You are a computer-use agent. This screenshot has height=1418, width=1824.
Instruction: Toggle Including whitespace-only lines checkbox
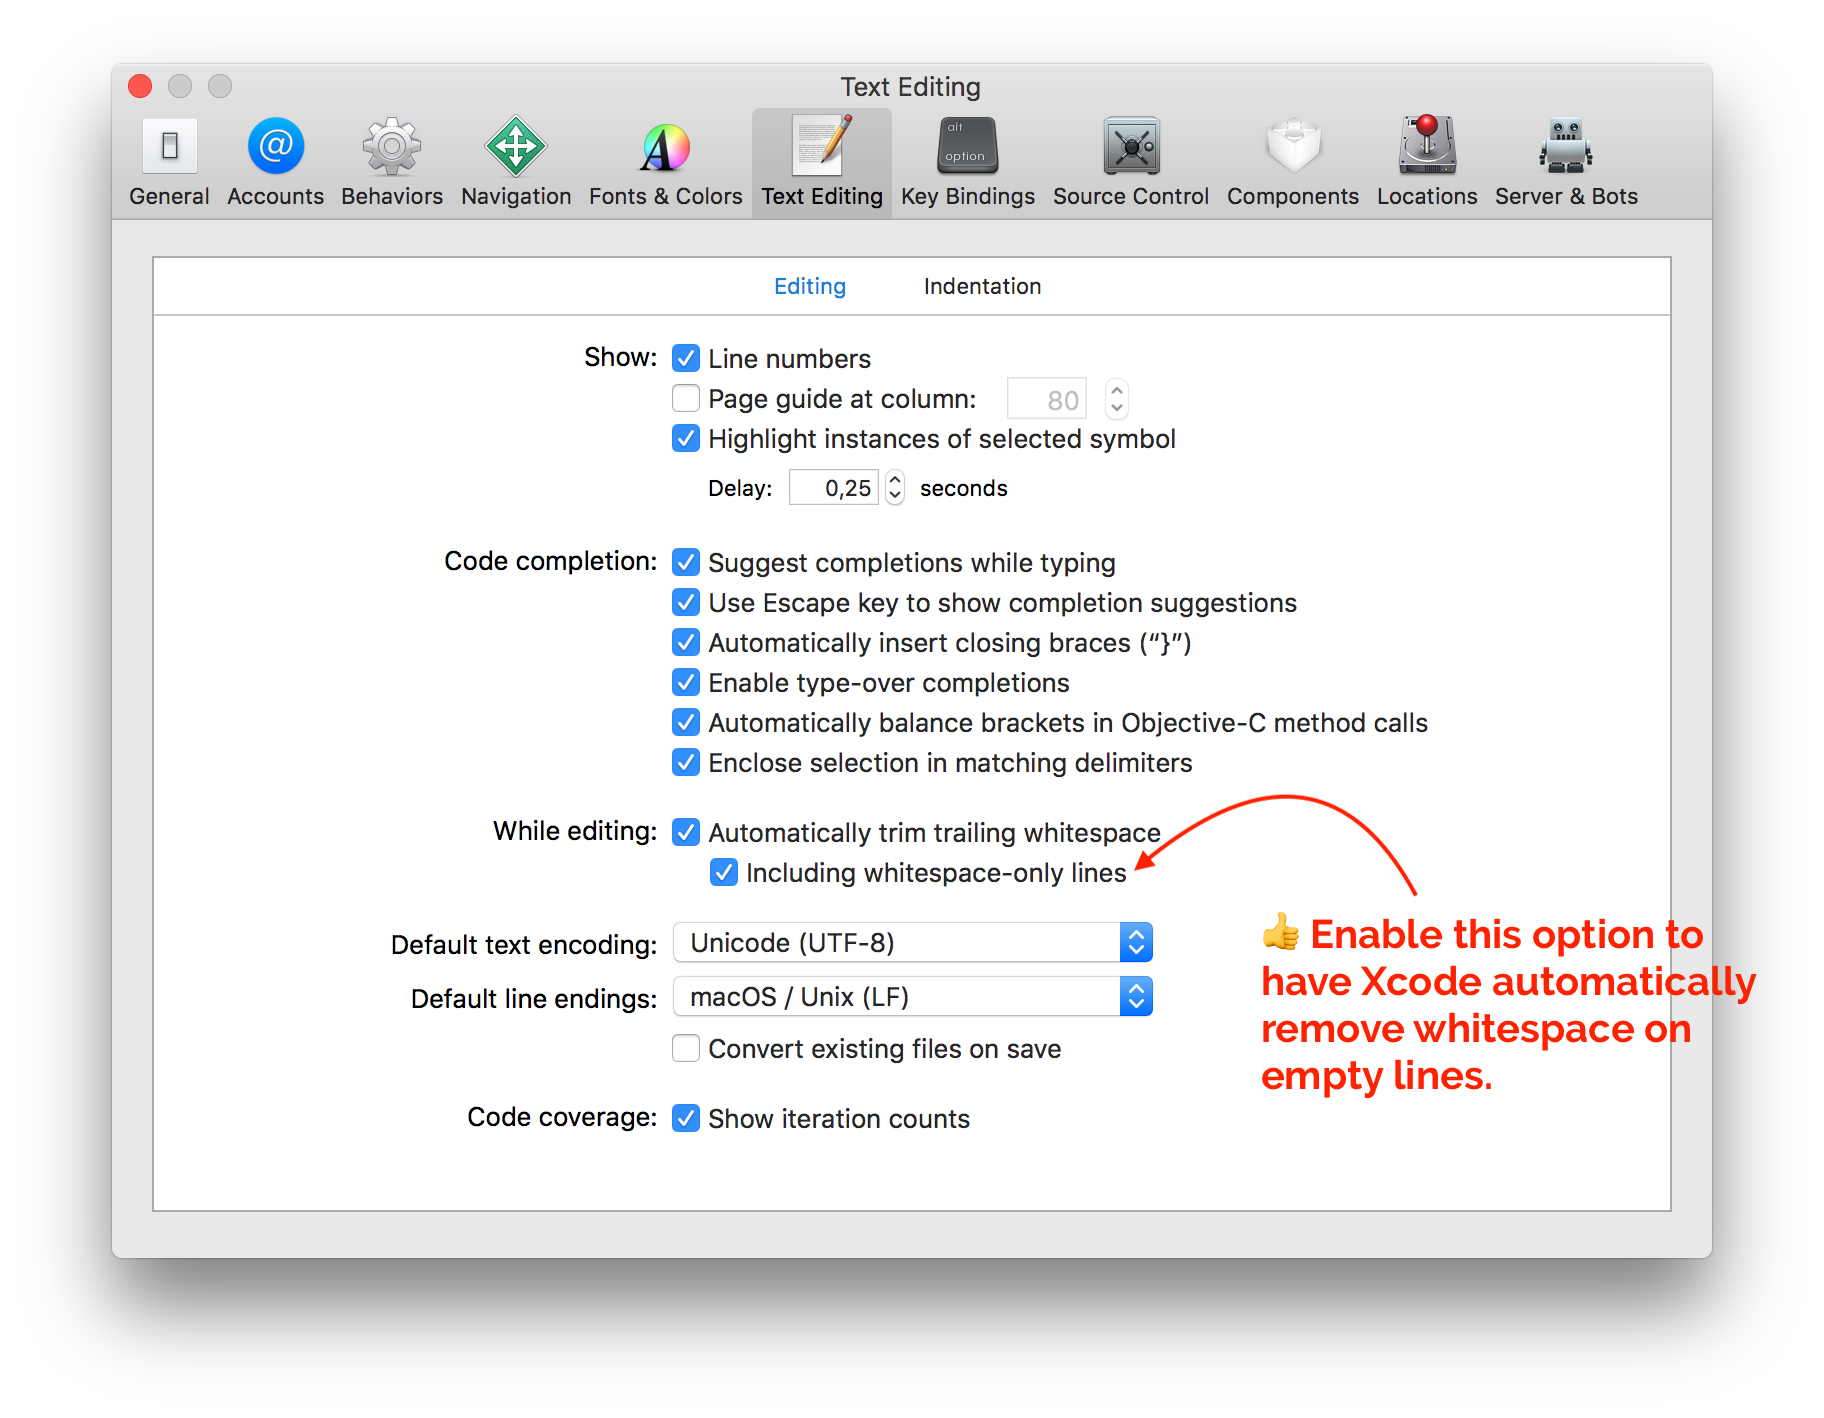724,872
